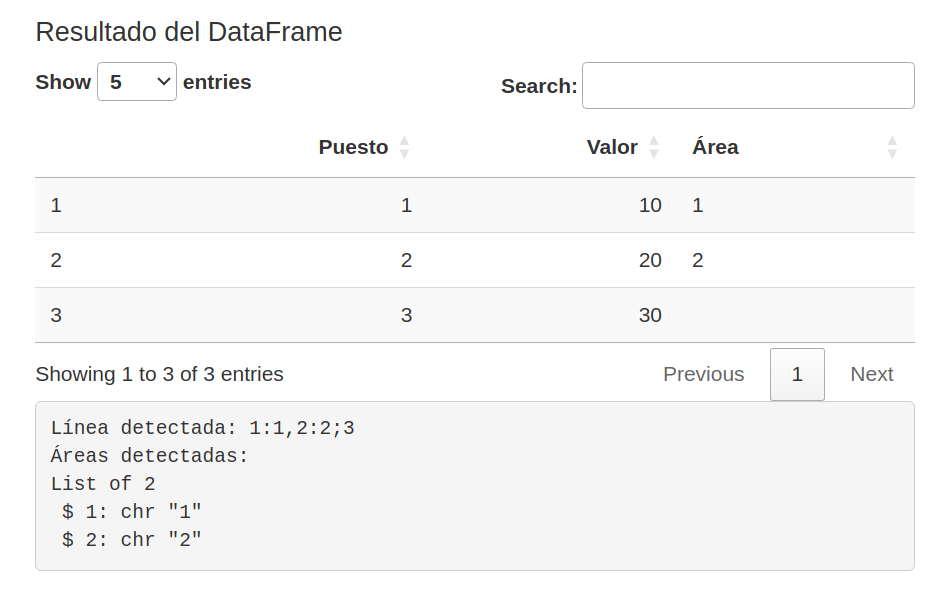
Task: Click the "Línea detectada" output text
Action: [202, 428]
